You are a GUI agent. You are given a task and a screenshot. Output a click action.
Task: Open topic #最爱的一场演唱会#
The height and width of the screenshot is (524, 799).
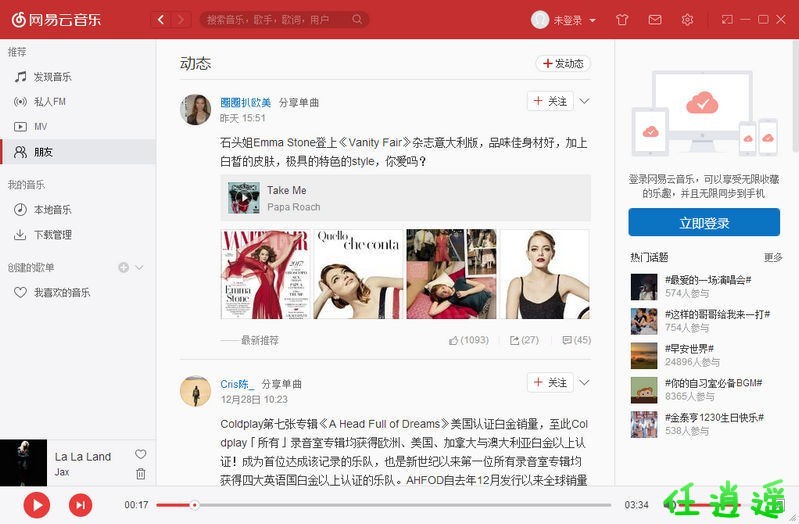708,280
